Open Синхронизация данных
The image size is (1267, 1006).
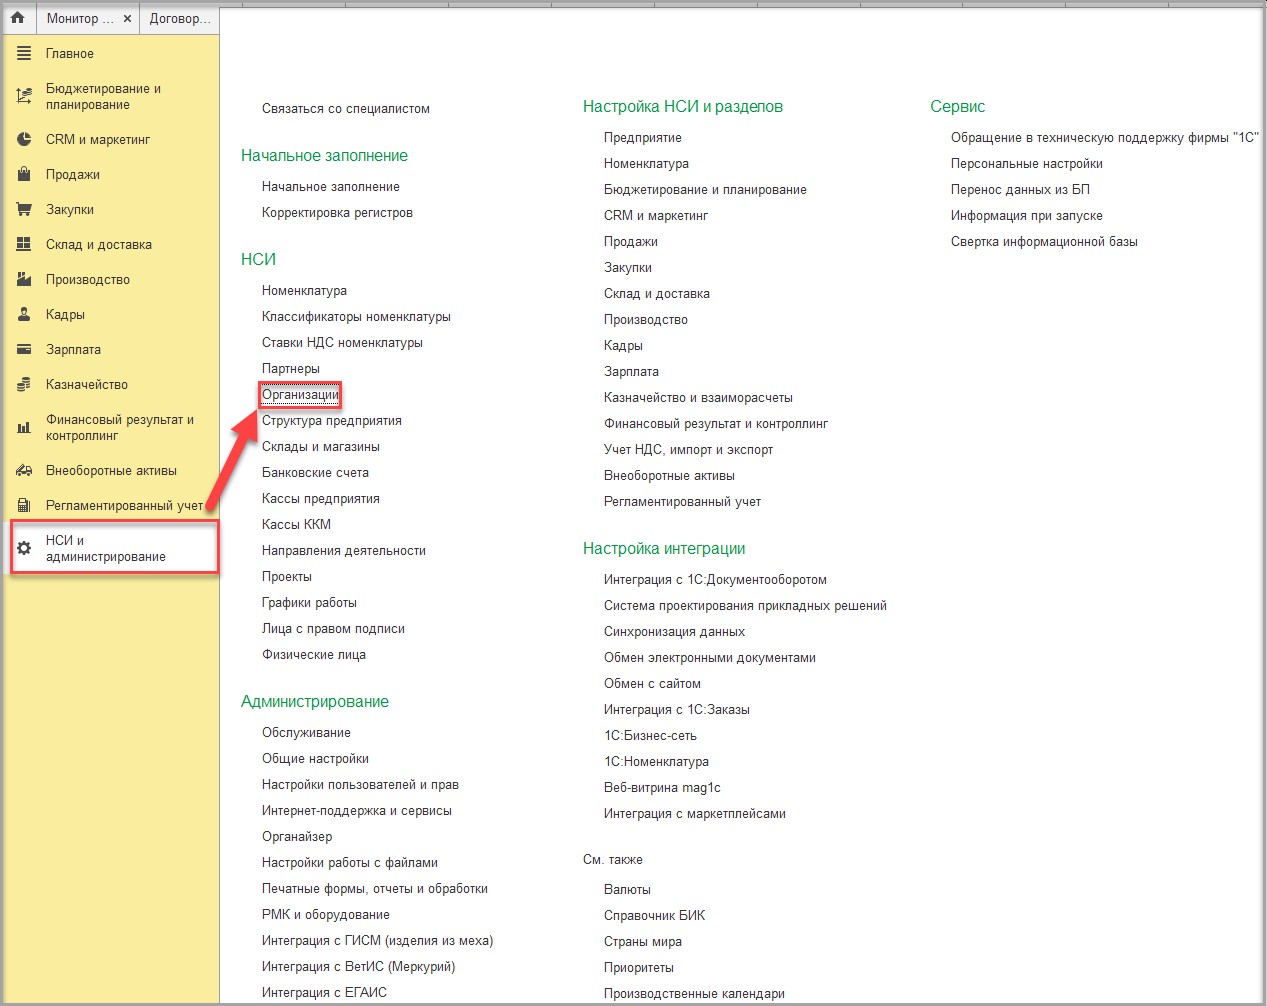click(x=674, y=631)
